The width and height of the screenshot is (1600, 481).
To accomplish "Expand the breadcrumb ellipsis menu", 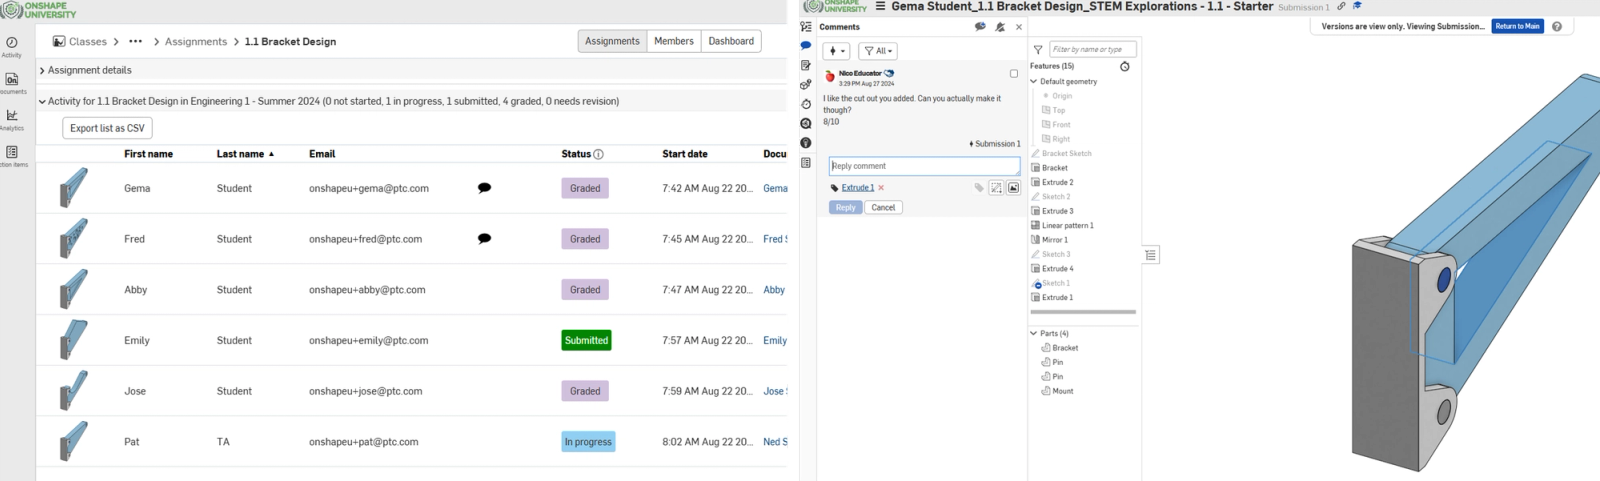I will 135,41.
